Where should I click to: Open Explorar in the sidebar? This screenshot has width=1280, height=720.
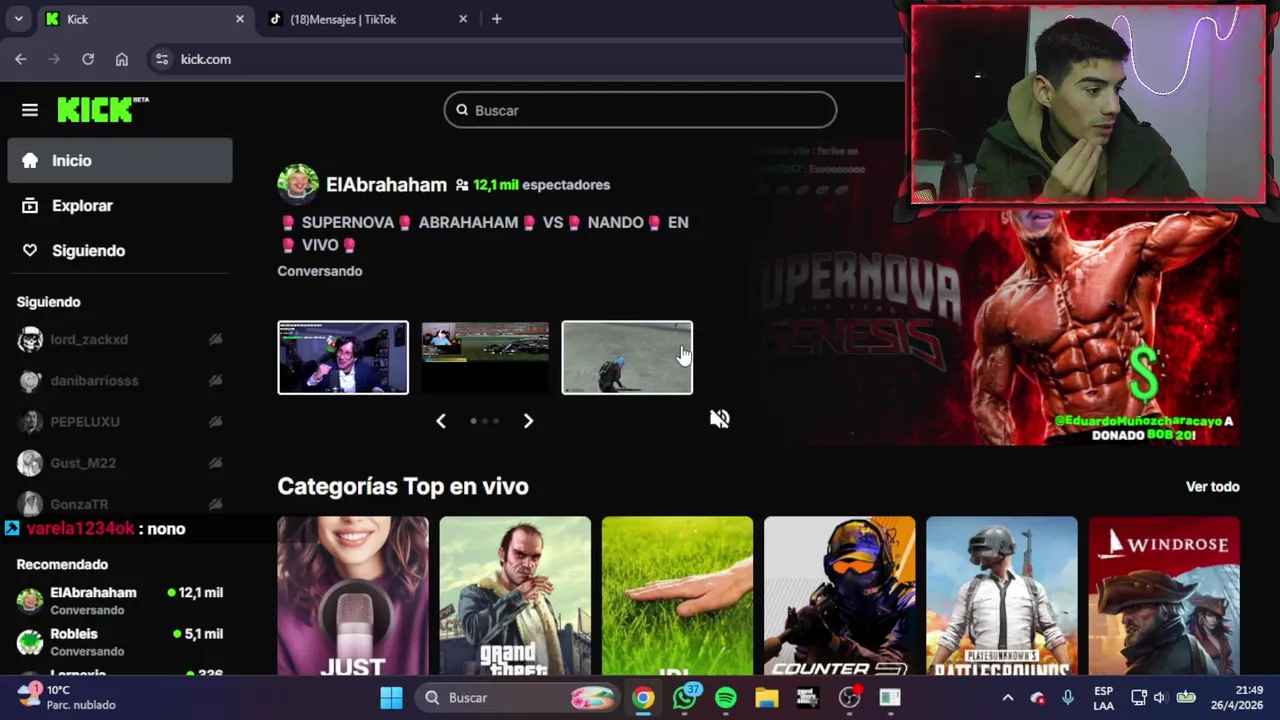120,205
